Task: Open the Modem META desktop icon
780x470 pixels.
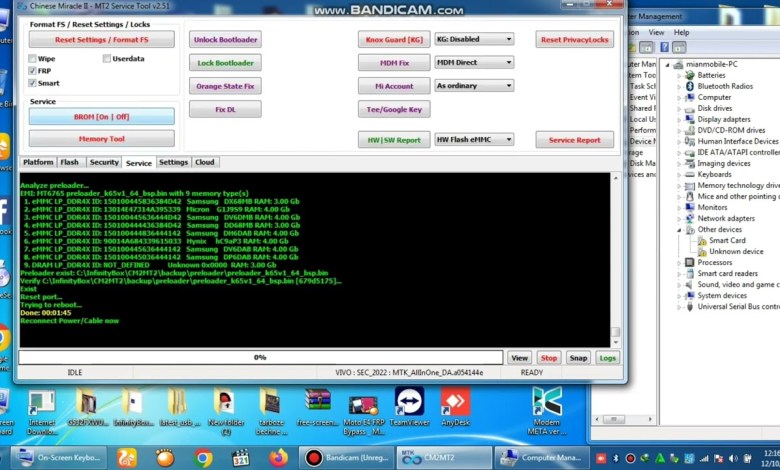Action: [x=547, y=403]
